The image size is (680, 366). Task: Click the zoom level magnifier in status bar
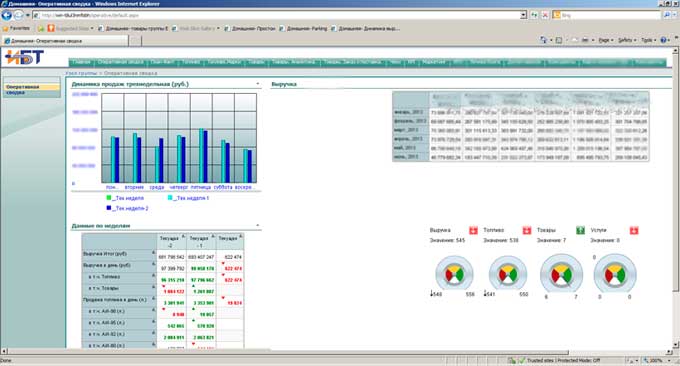[646, 360]
